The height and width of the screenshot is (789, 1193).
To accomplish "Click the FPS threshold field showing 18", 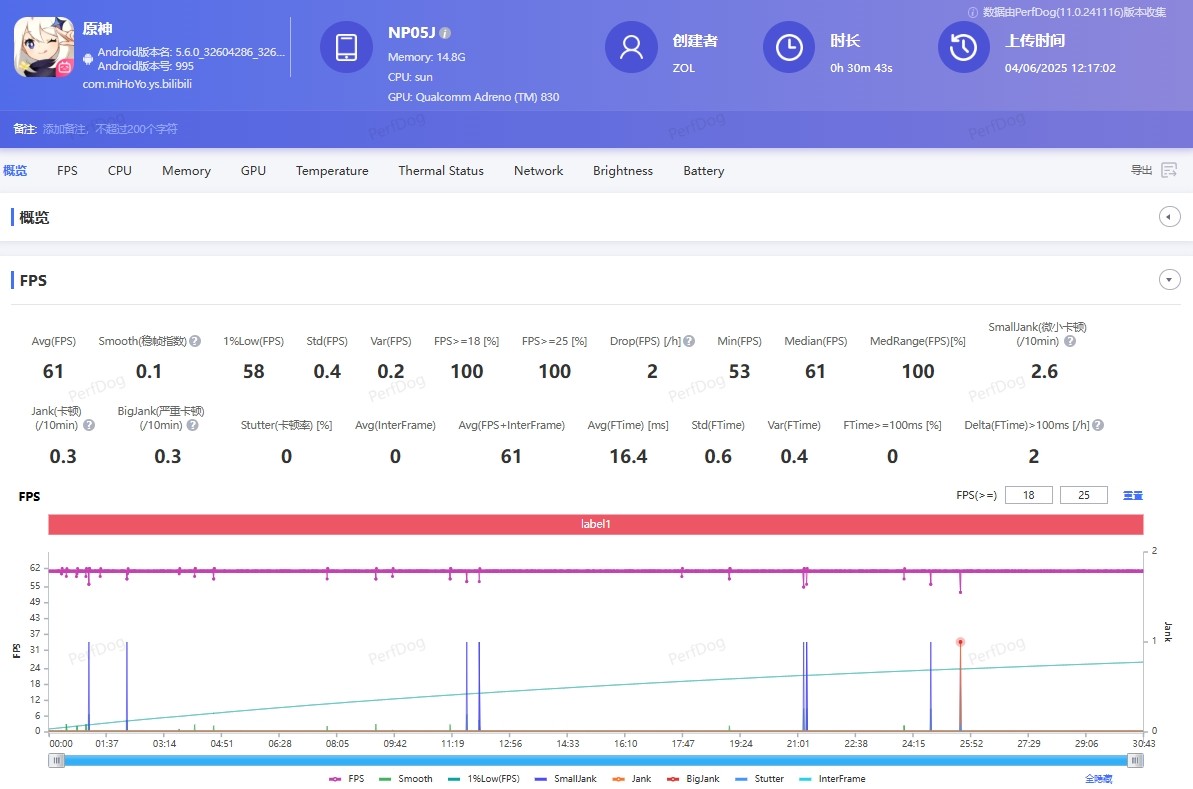I will [1028, 495].
